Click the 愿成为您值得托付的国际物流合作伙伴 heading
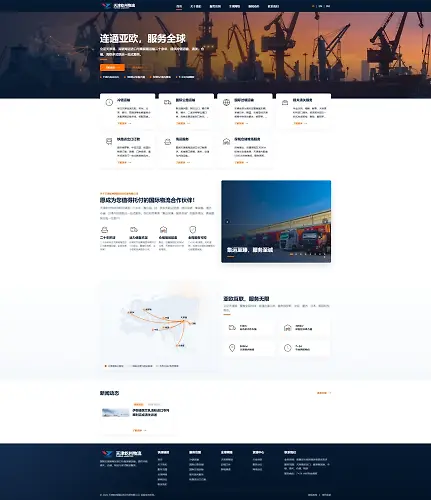The height and width of the screenshot is (500, 431). 147,200
